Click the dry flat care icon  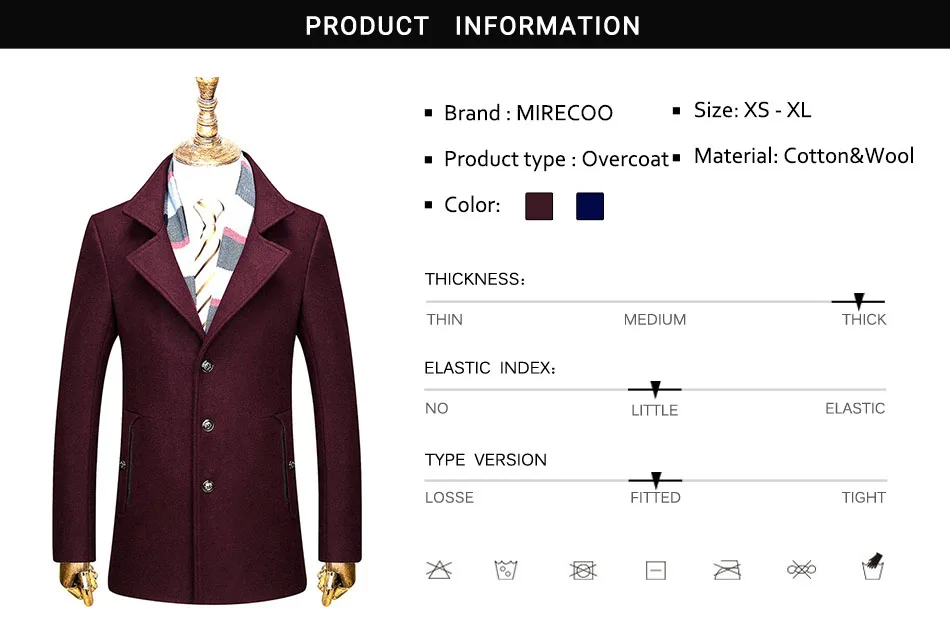656,571
